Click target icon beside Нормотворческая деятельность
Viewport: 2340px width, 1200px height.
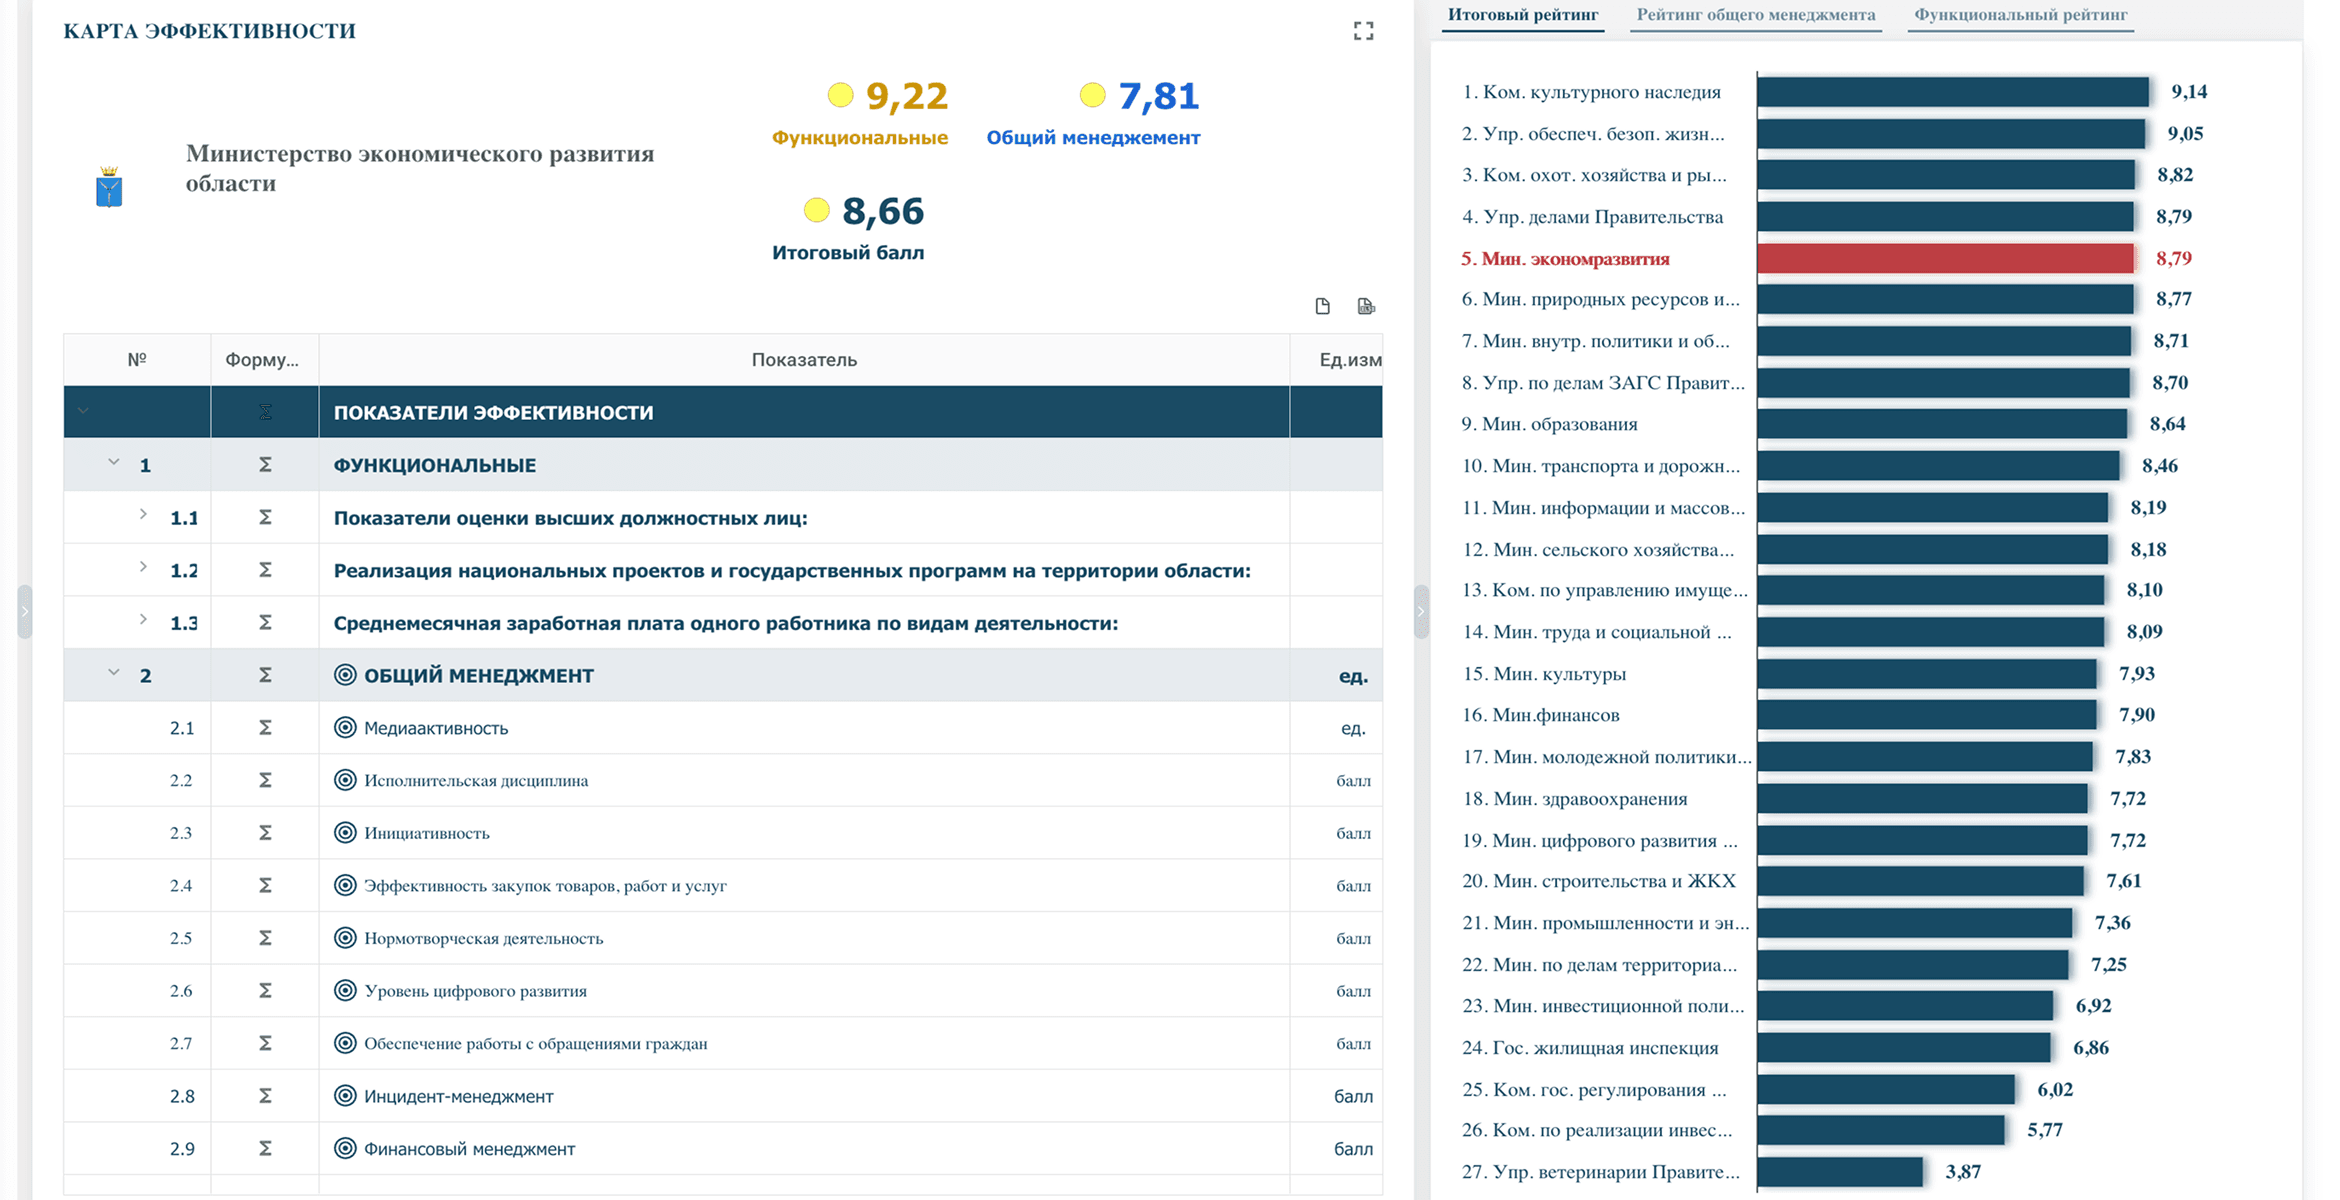pyautogui.click(x=345, y=938)
